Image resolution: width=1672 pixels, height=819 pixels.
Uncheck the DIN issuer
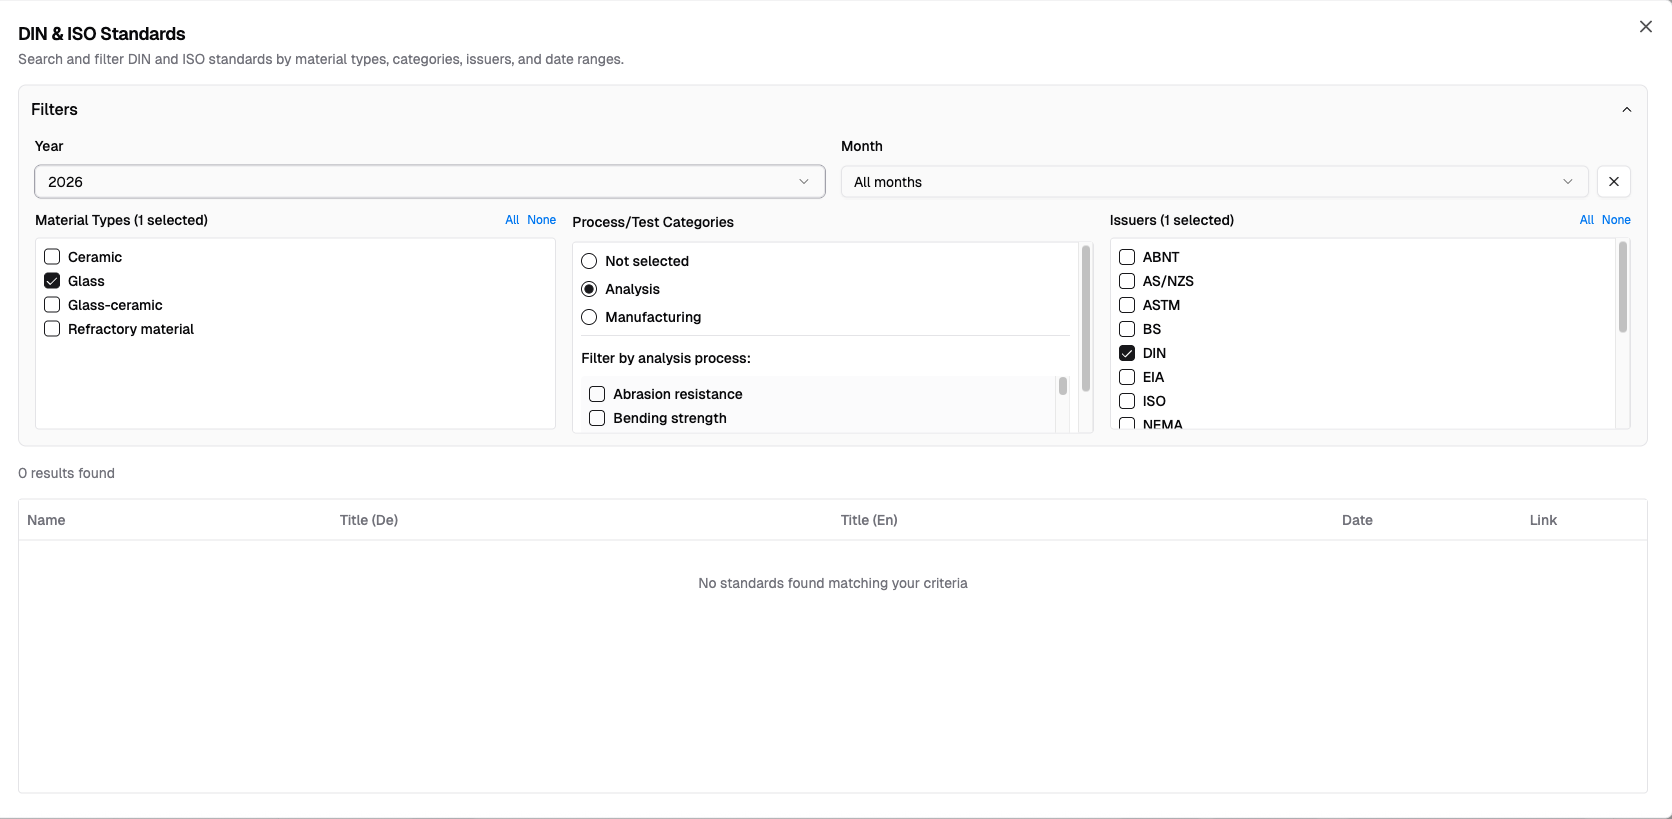click(x=1127, y=353)
